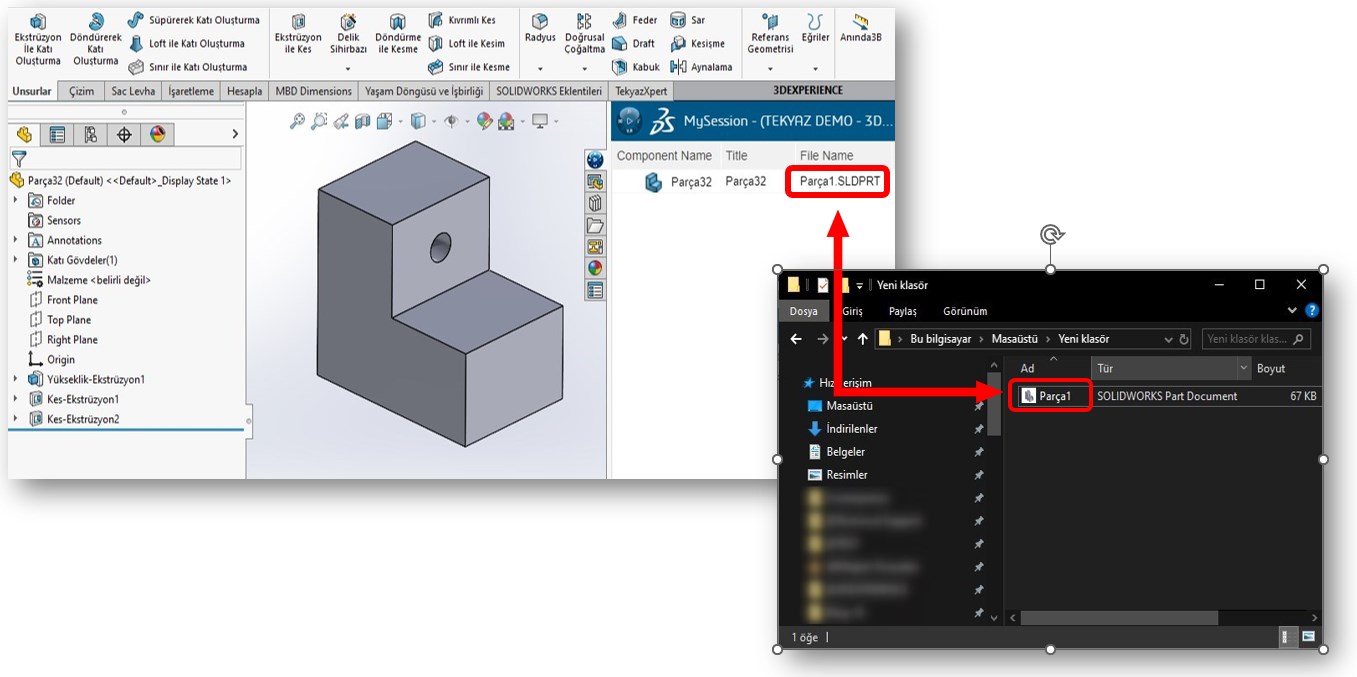Open the TekyazXpert tab
This screenshot has width=1357, height=677.
(641, 91)
